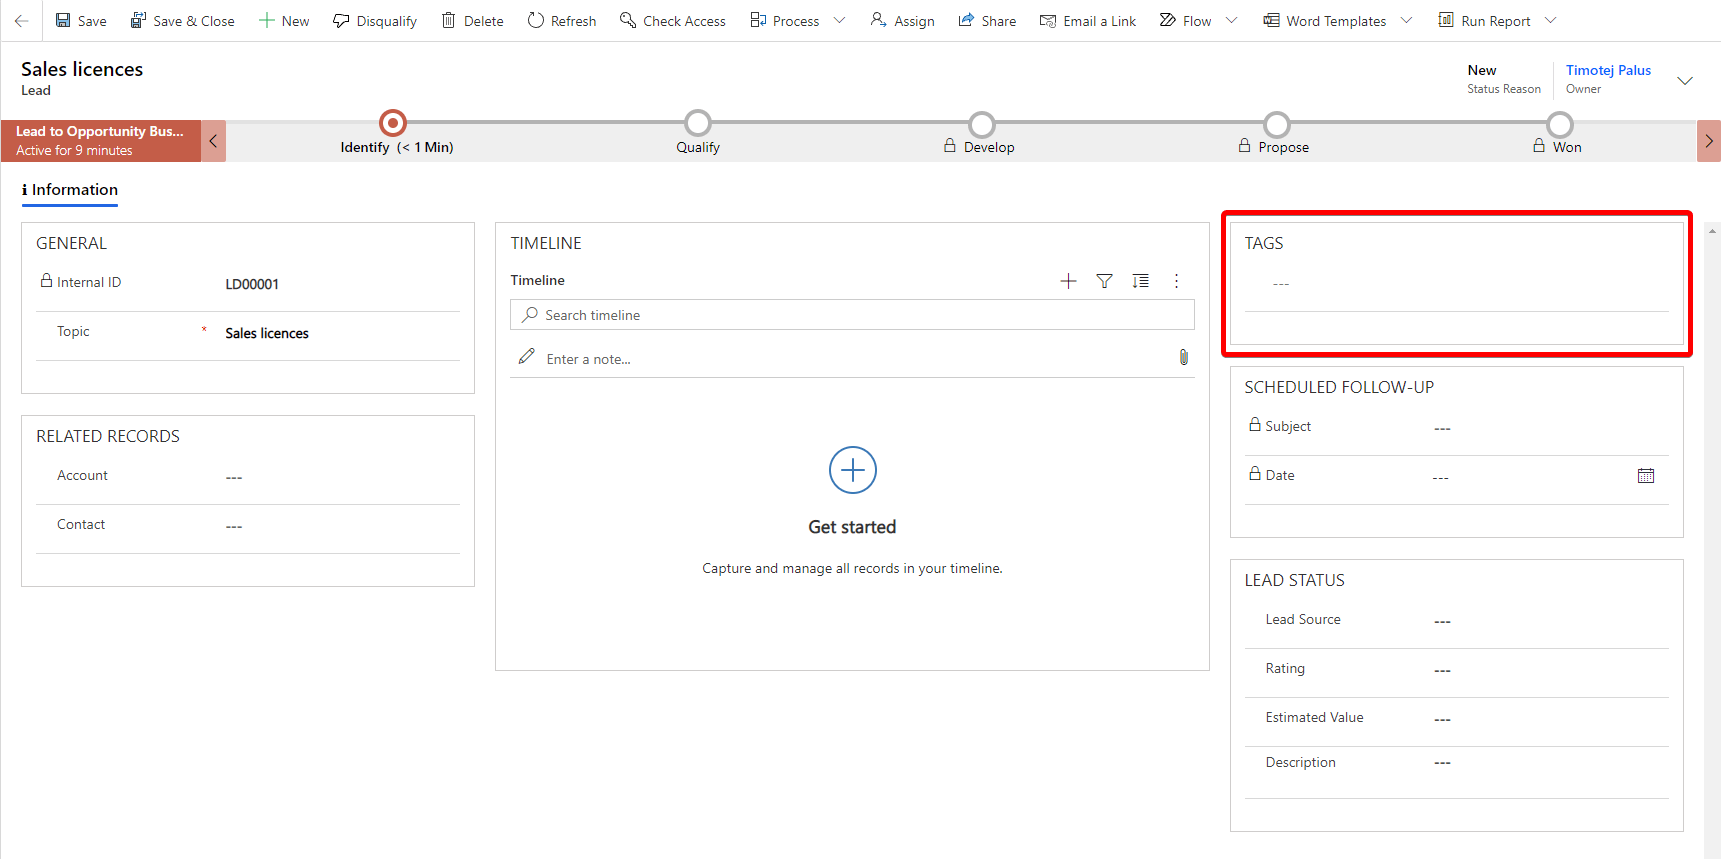The width and height of the screenshot is (1721, 859).
Task: Open the Information tab
Action: tap(70, 190)
